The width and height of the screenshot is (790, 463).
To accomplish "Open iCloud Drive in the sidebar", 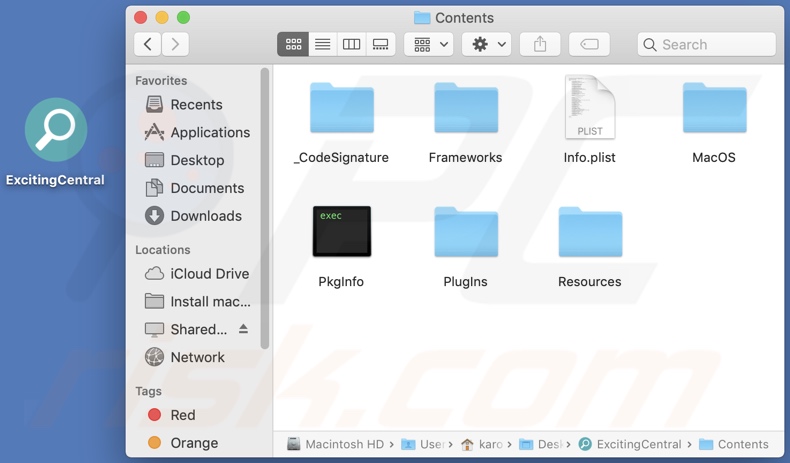I will coord(196,274).
